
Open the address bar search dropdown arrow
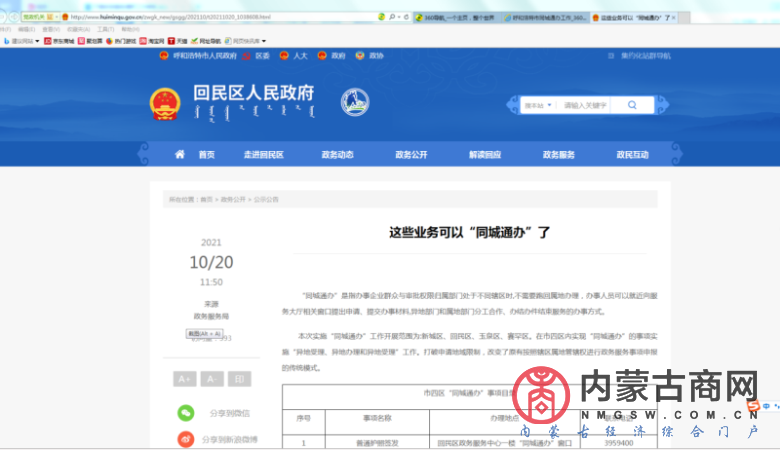tap(399, 17)
